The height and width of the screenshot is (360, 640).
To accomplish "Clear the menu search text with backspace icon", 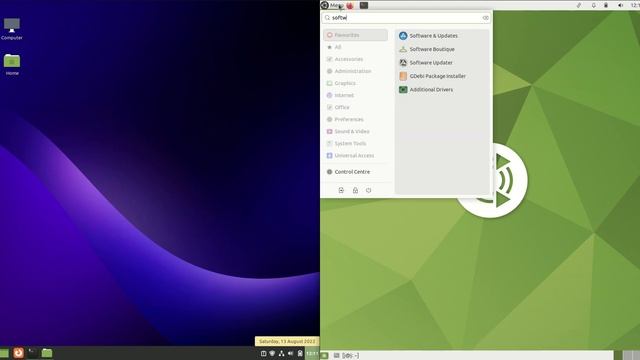I will point(485,18).
